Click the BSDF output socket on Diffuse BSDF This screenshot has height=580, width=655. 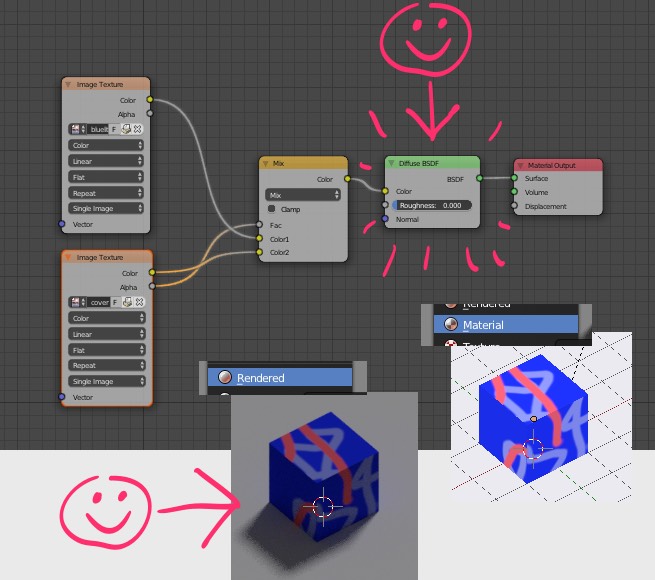coord(480,178)
